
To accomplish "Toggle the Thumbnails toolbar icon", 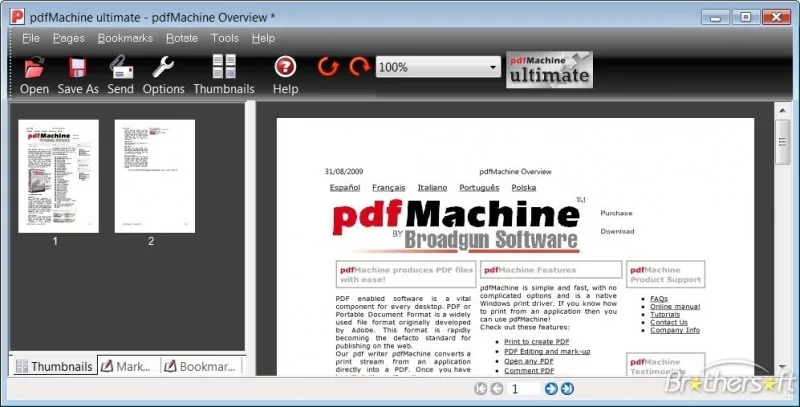I will (224, 66).
